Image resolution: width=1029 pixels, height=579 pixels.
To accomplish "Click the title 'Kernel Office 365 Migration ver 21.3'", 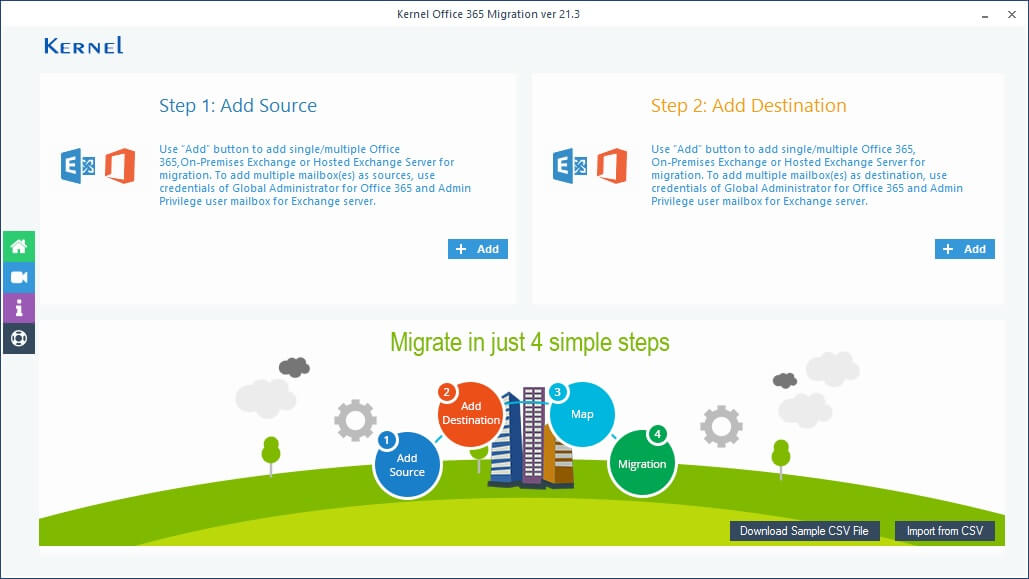I will tap(488, 14).
